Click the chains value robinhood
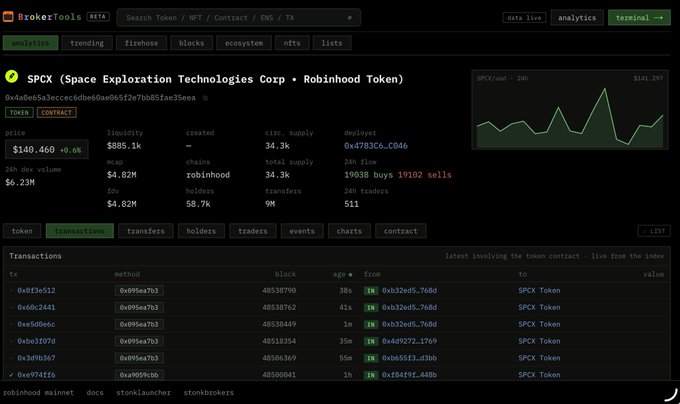Image resolution: width=680 pixels, height=404 pixels. 208,175
